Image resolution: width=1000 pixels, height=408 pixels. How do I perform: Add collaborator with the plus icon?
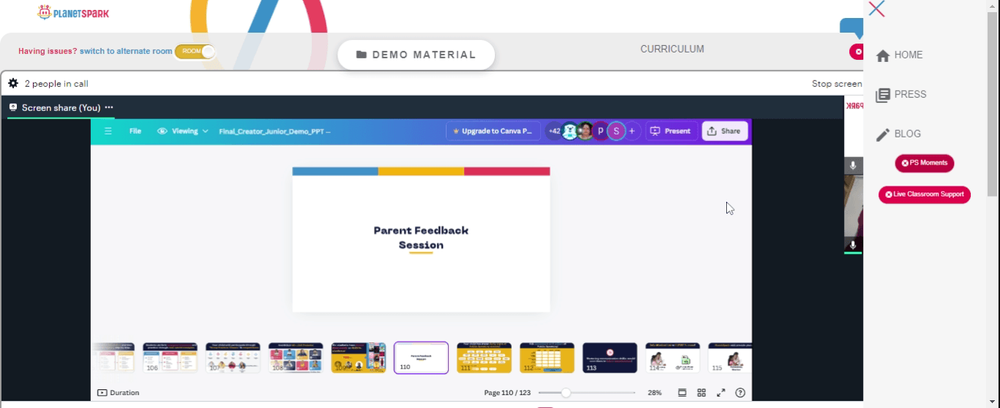click(x=632, y=131)
